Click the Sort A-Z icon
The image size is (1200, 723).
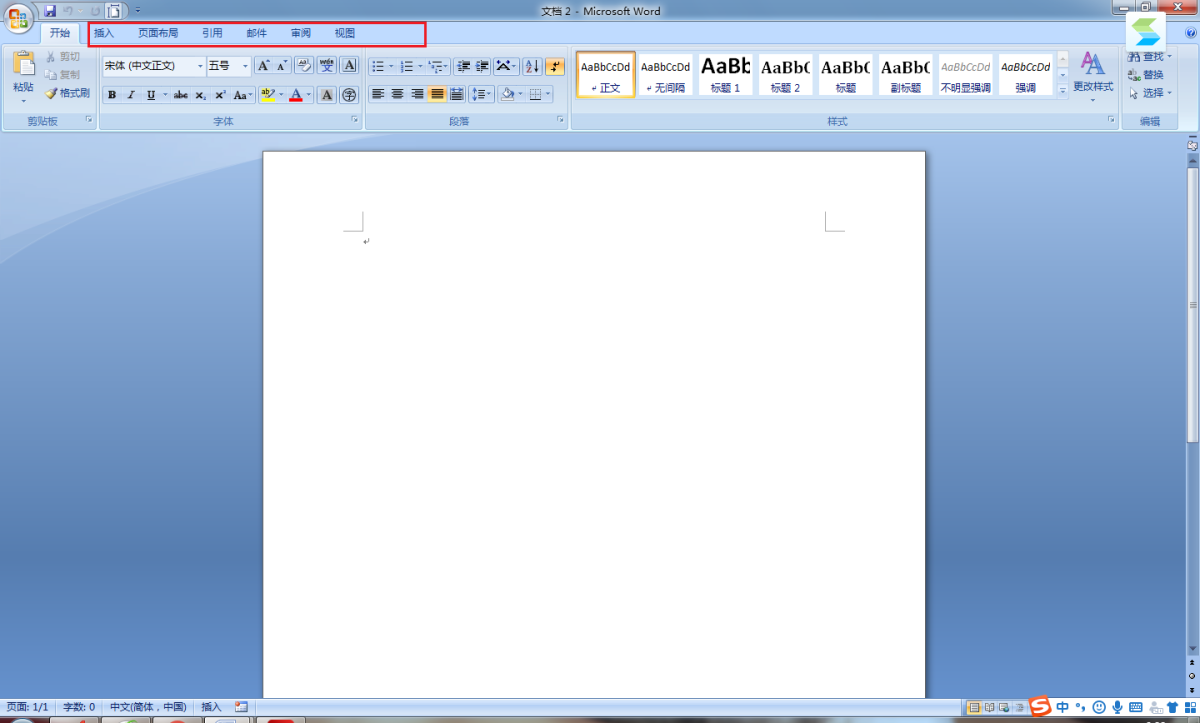click(532, 66)
